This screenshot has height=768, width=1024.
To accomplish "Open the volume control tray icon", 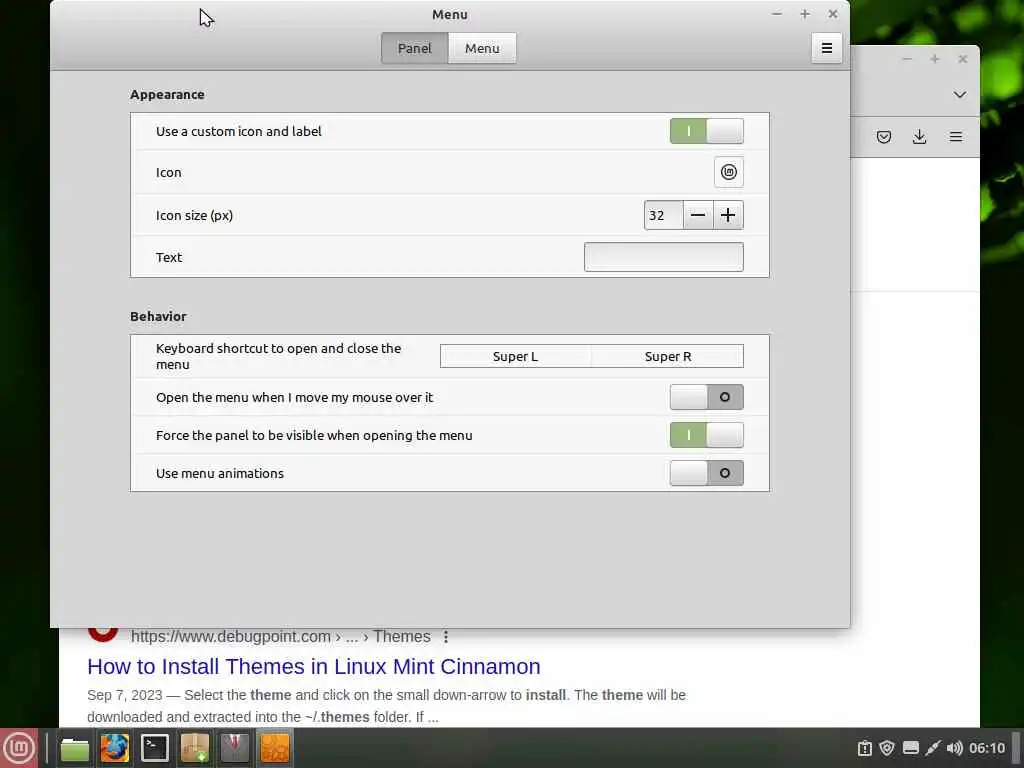I will pos(954,748).
